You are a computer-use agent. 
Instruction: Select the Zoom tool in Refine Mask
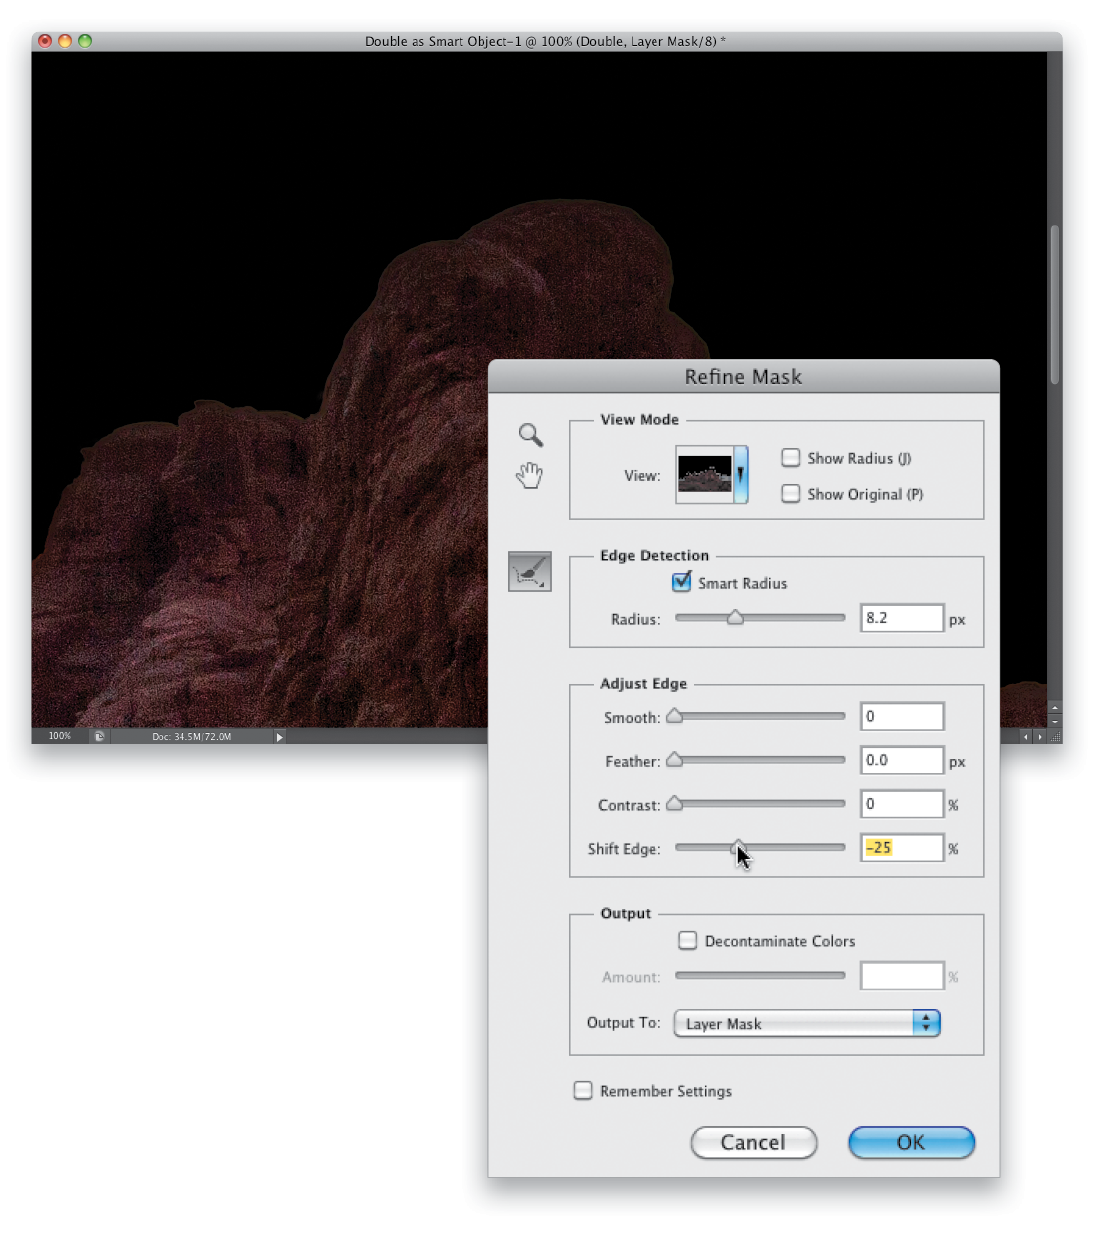[x=531, y=434]
